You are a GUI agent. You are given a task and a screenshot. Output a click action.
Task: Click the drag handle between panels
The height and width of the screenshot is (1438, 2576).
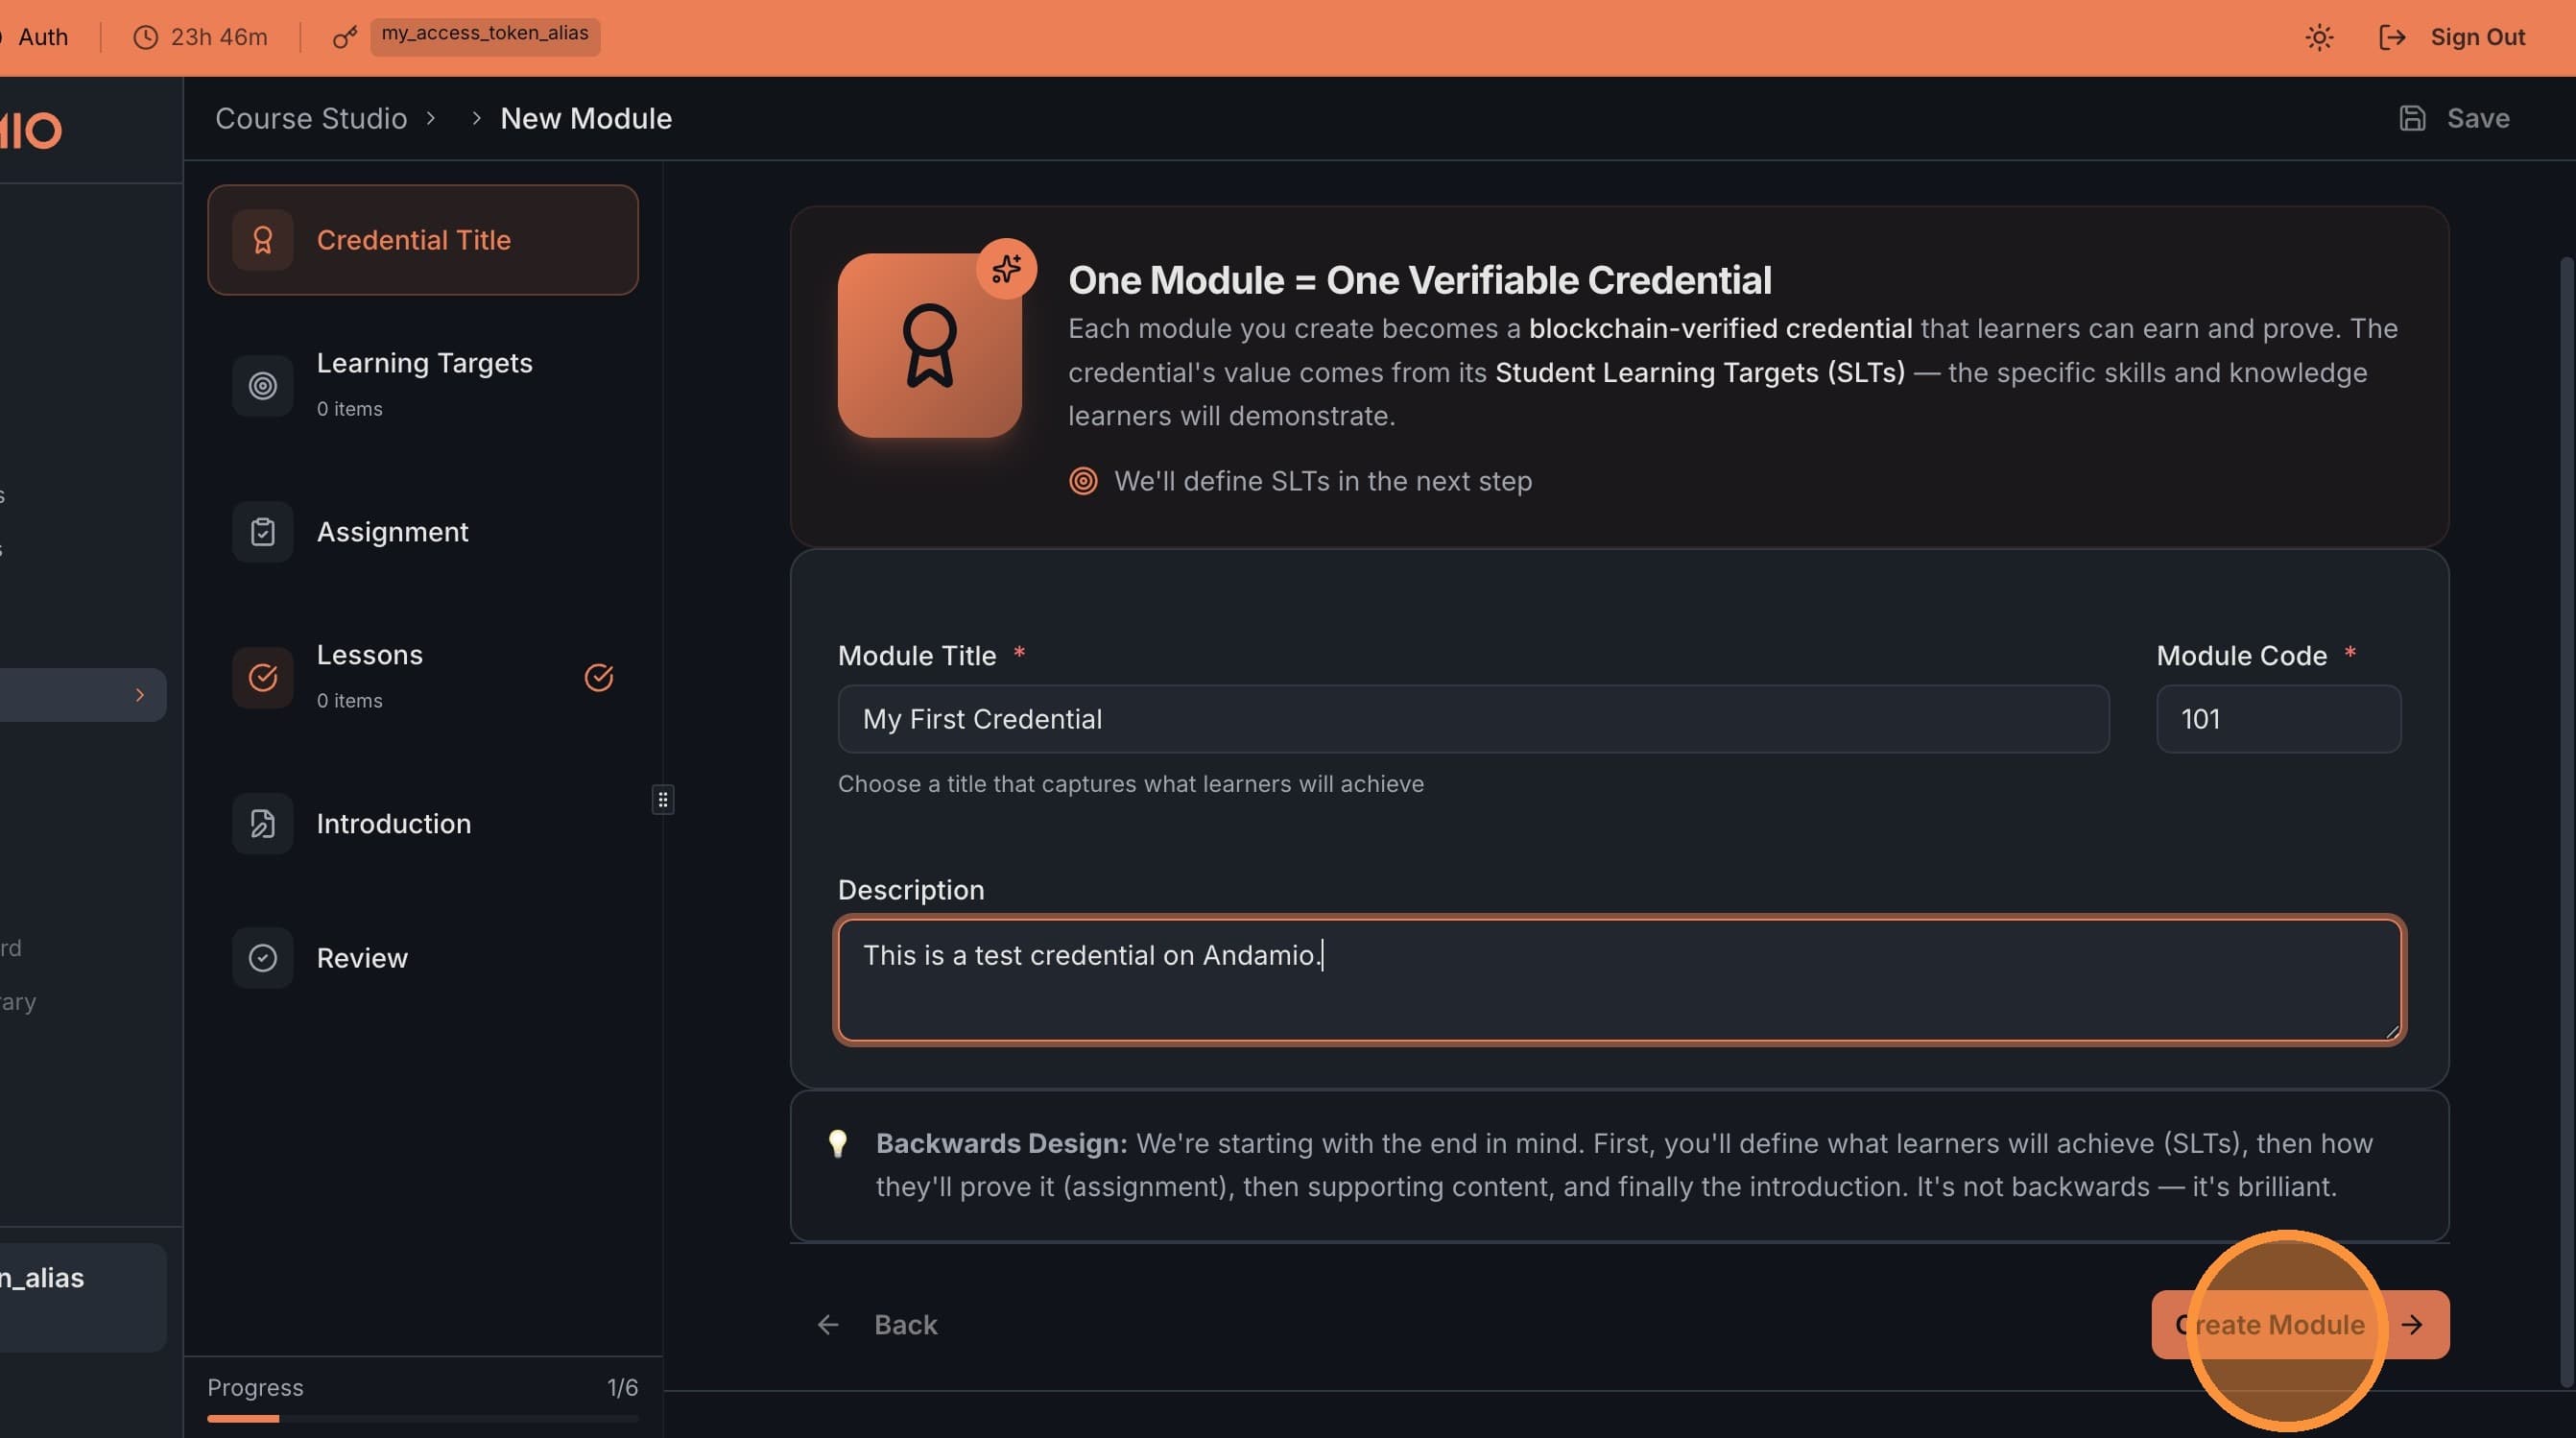662,799
